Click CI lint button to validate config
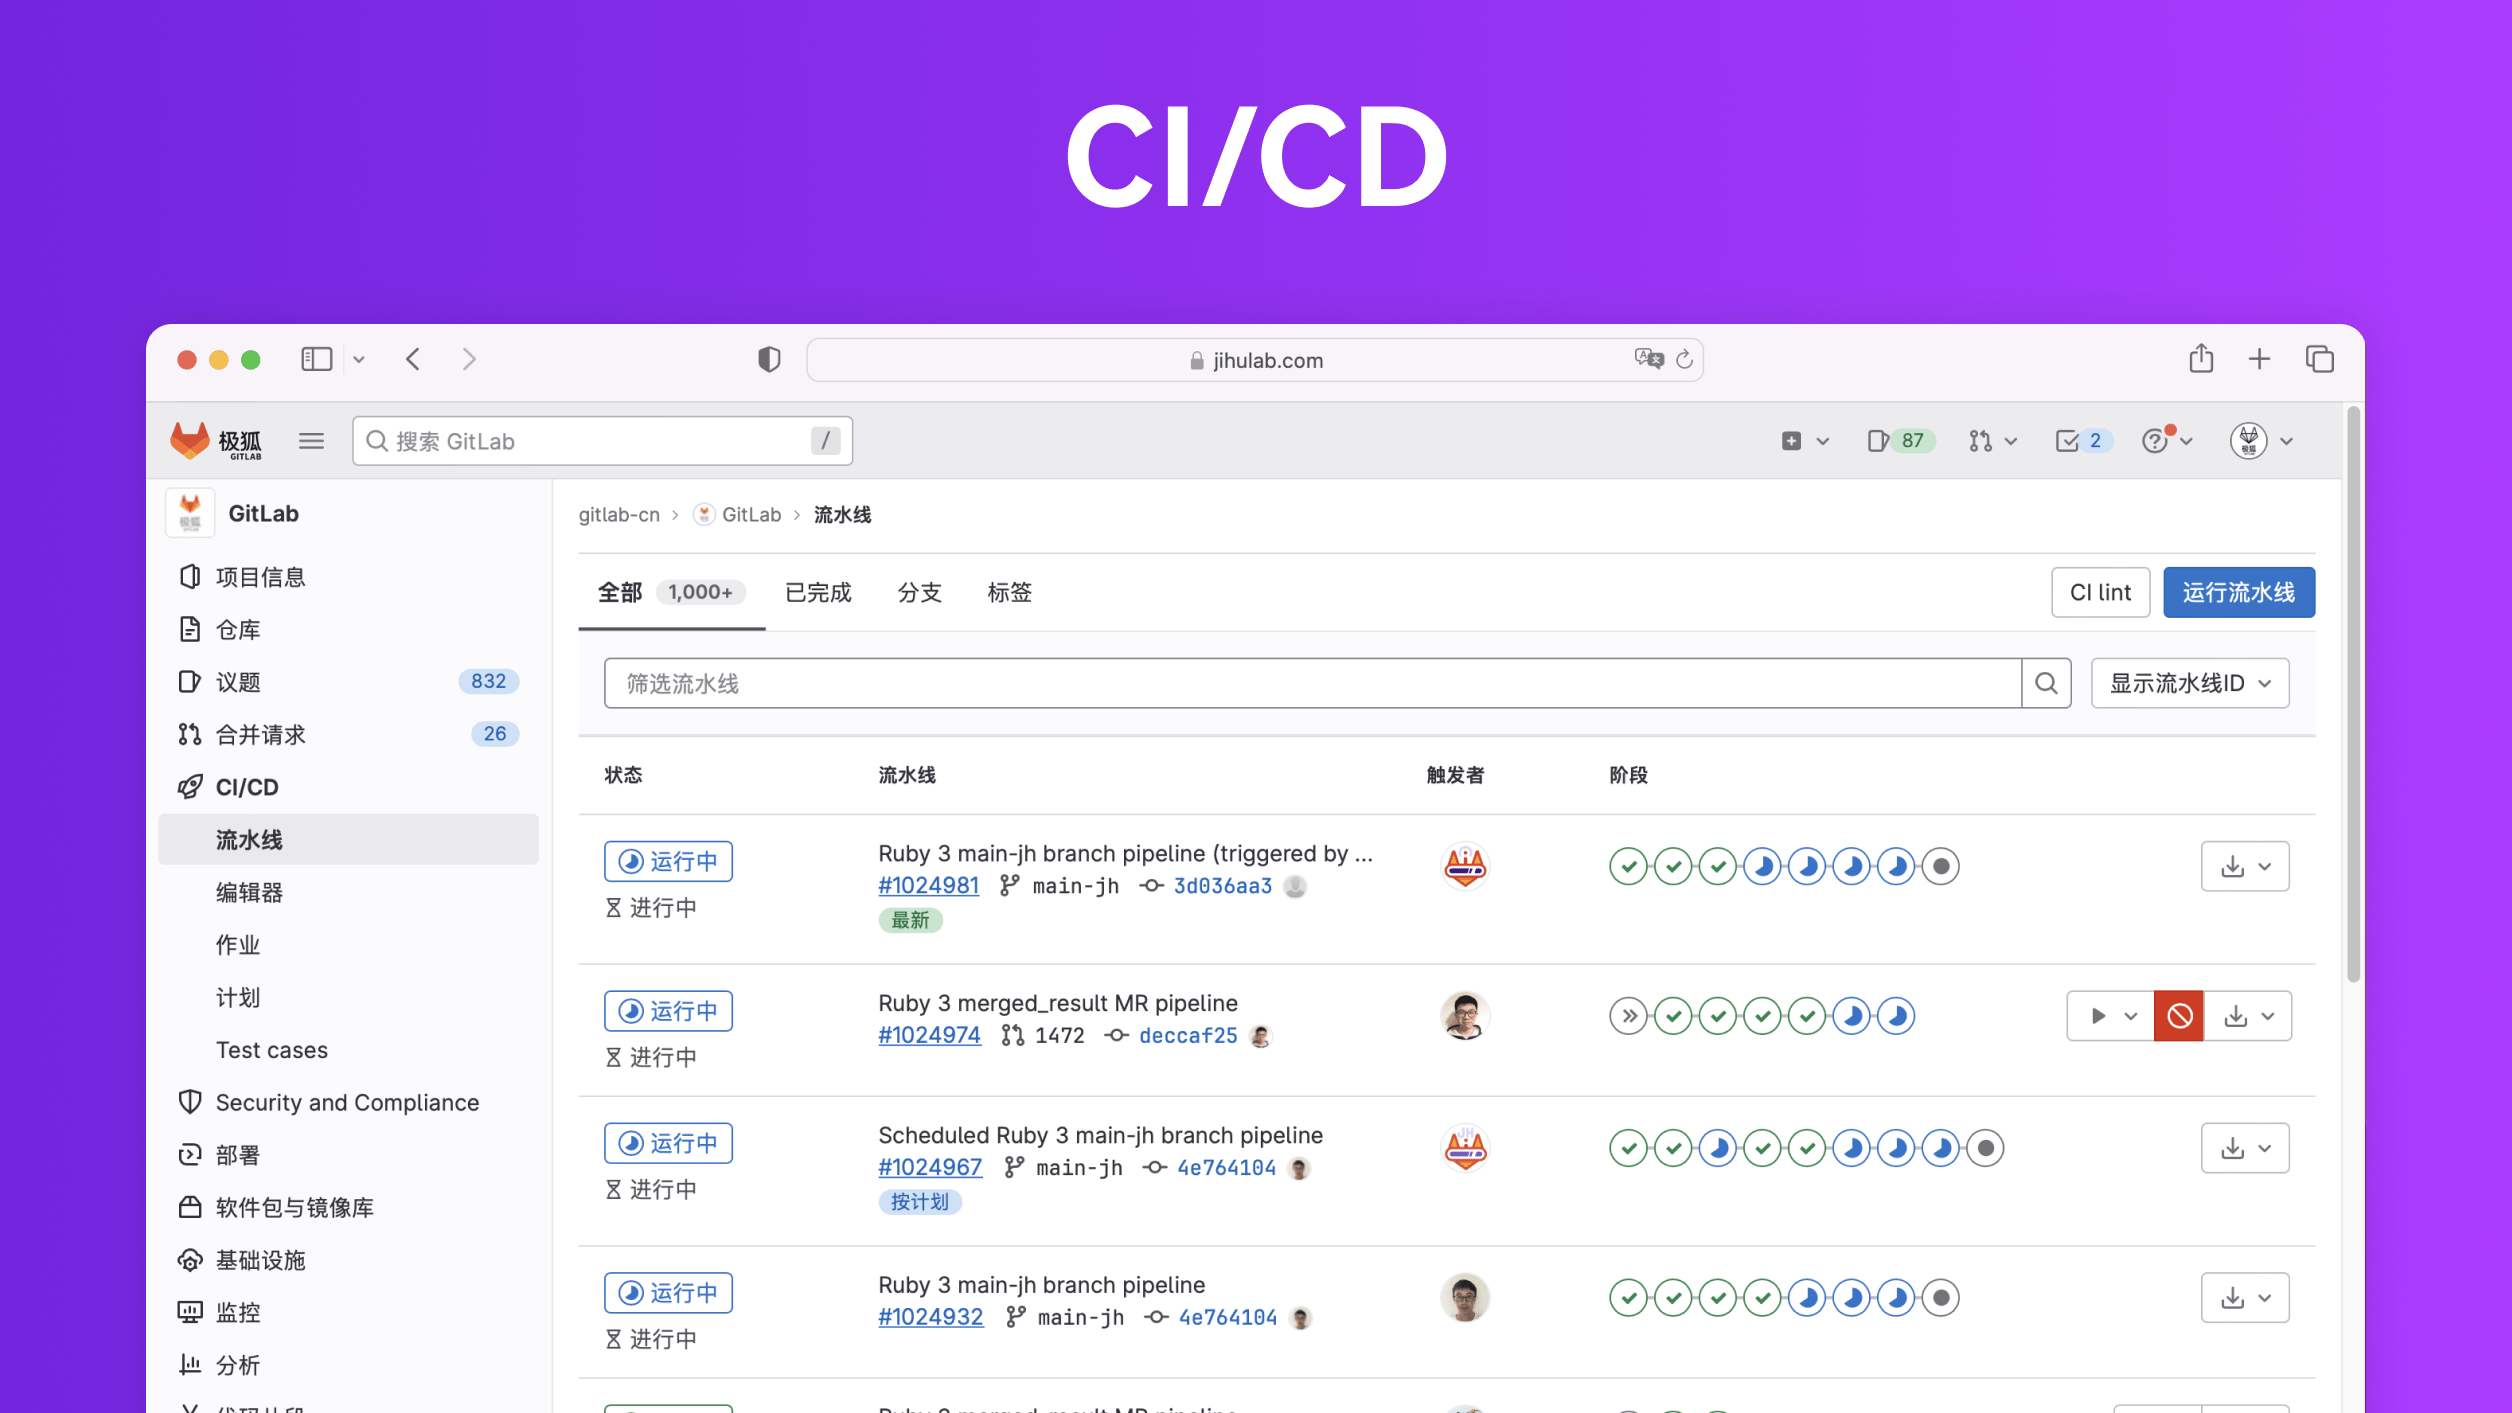The height and width of the screenshot is (1413, 2512). pyautogui.click(x=2100, y=592)
